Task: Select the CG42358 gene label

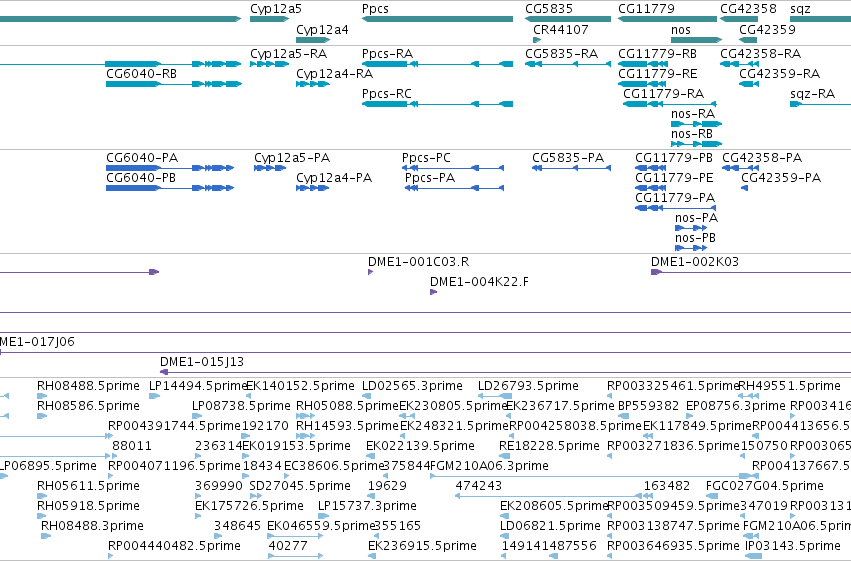Action: [748, 9]
